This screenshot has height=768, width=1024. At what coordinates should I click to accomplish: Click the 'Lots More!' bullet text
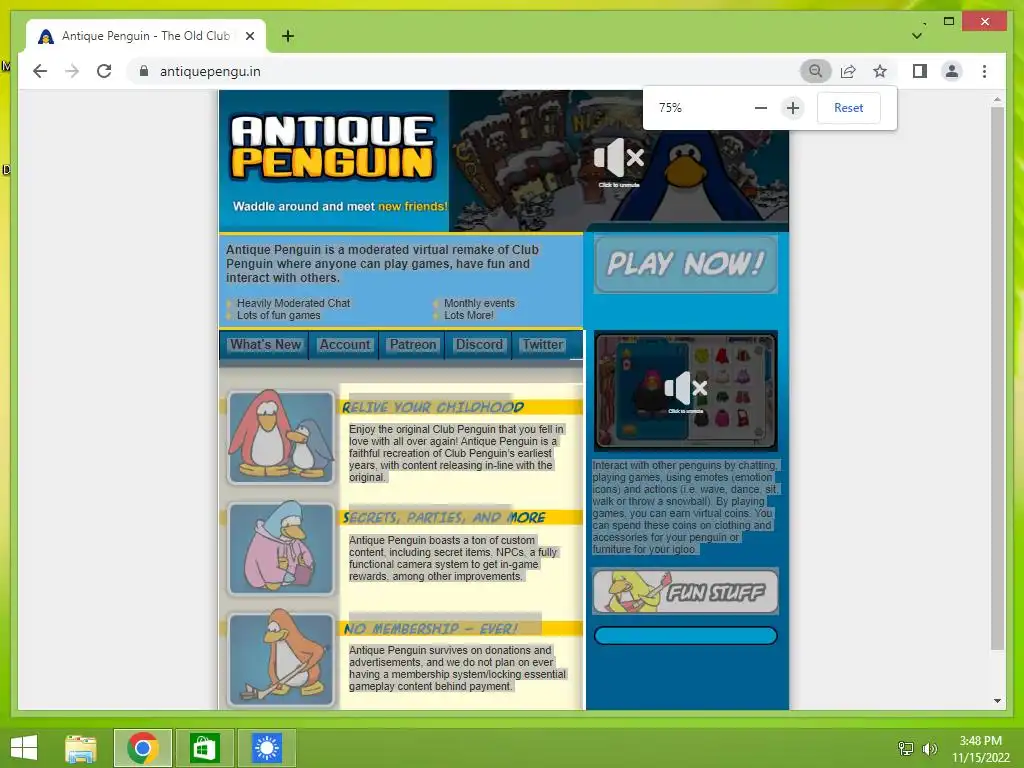coord(468,315)
